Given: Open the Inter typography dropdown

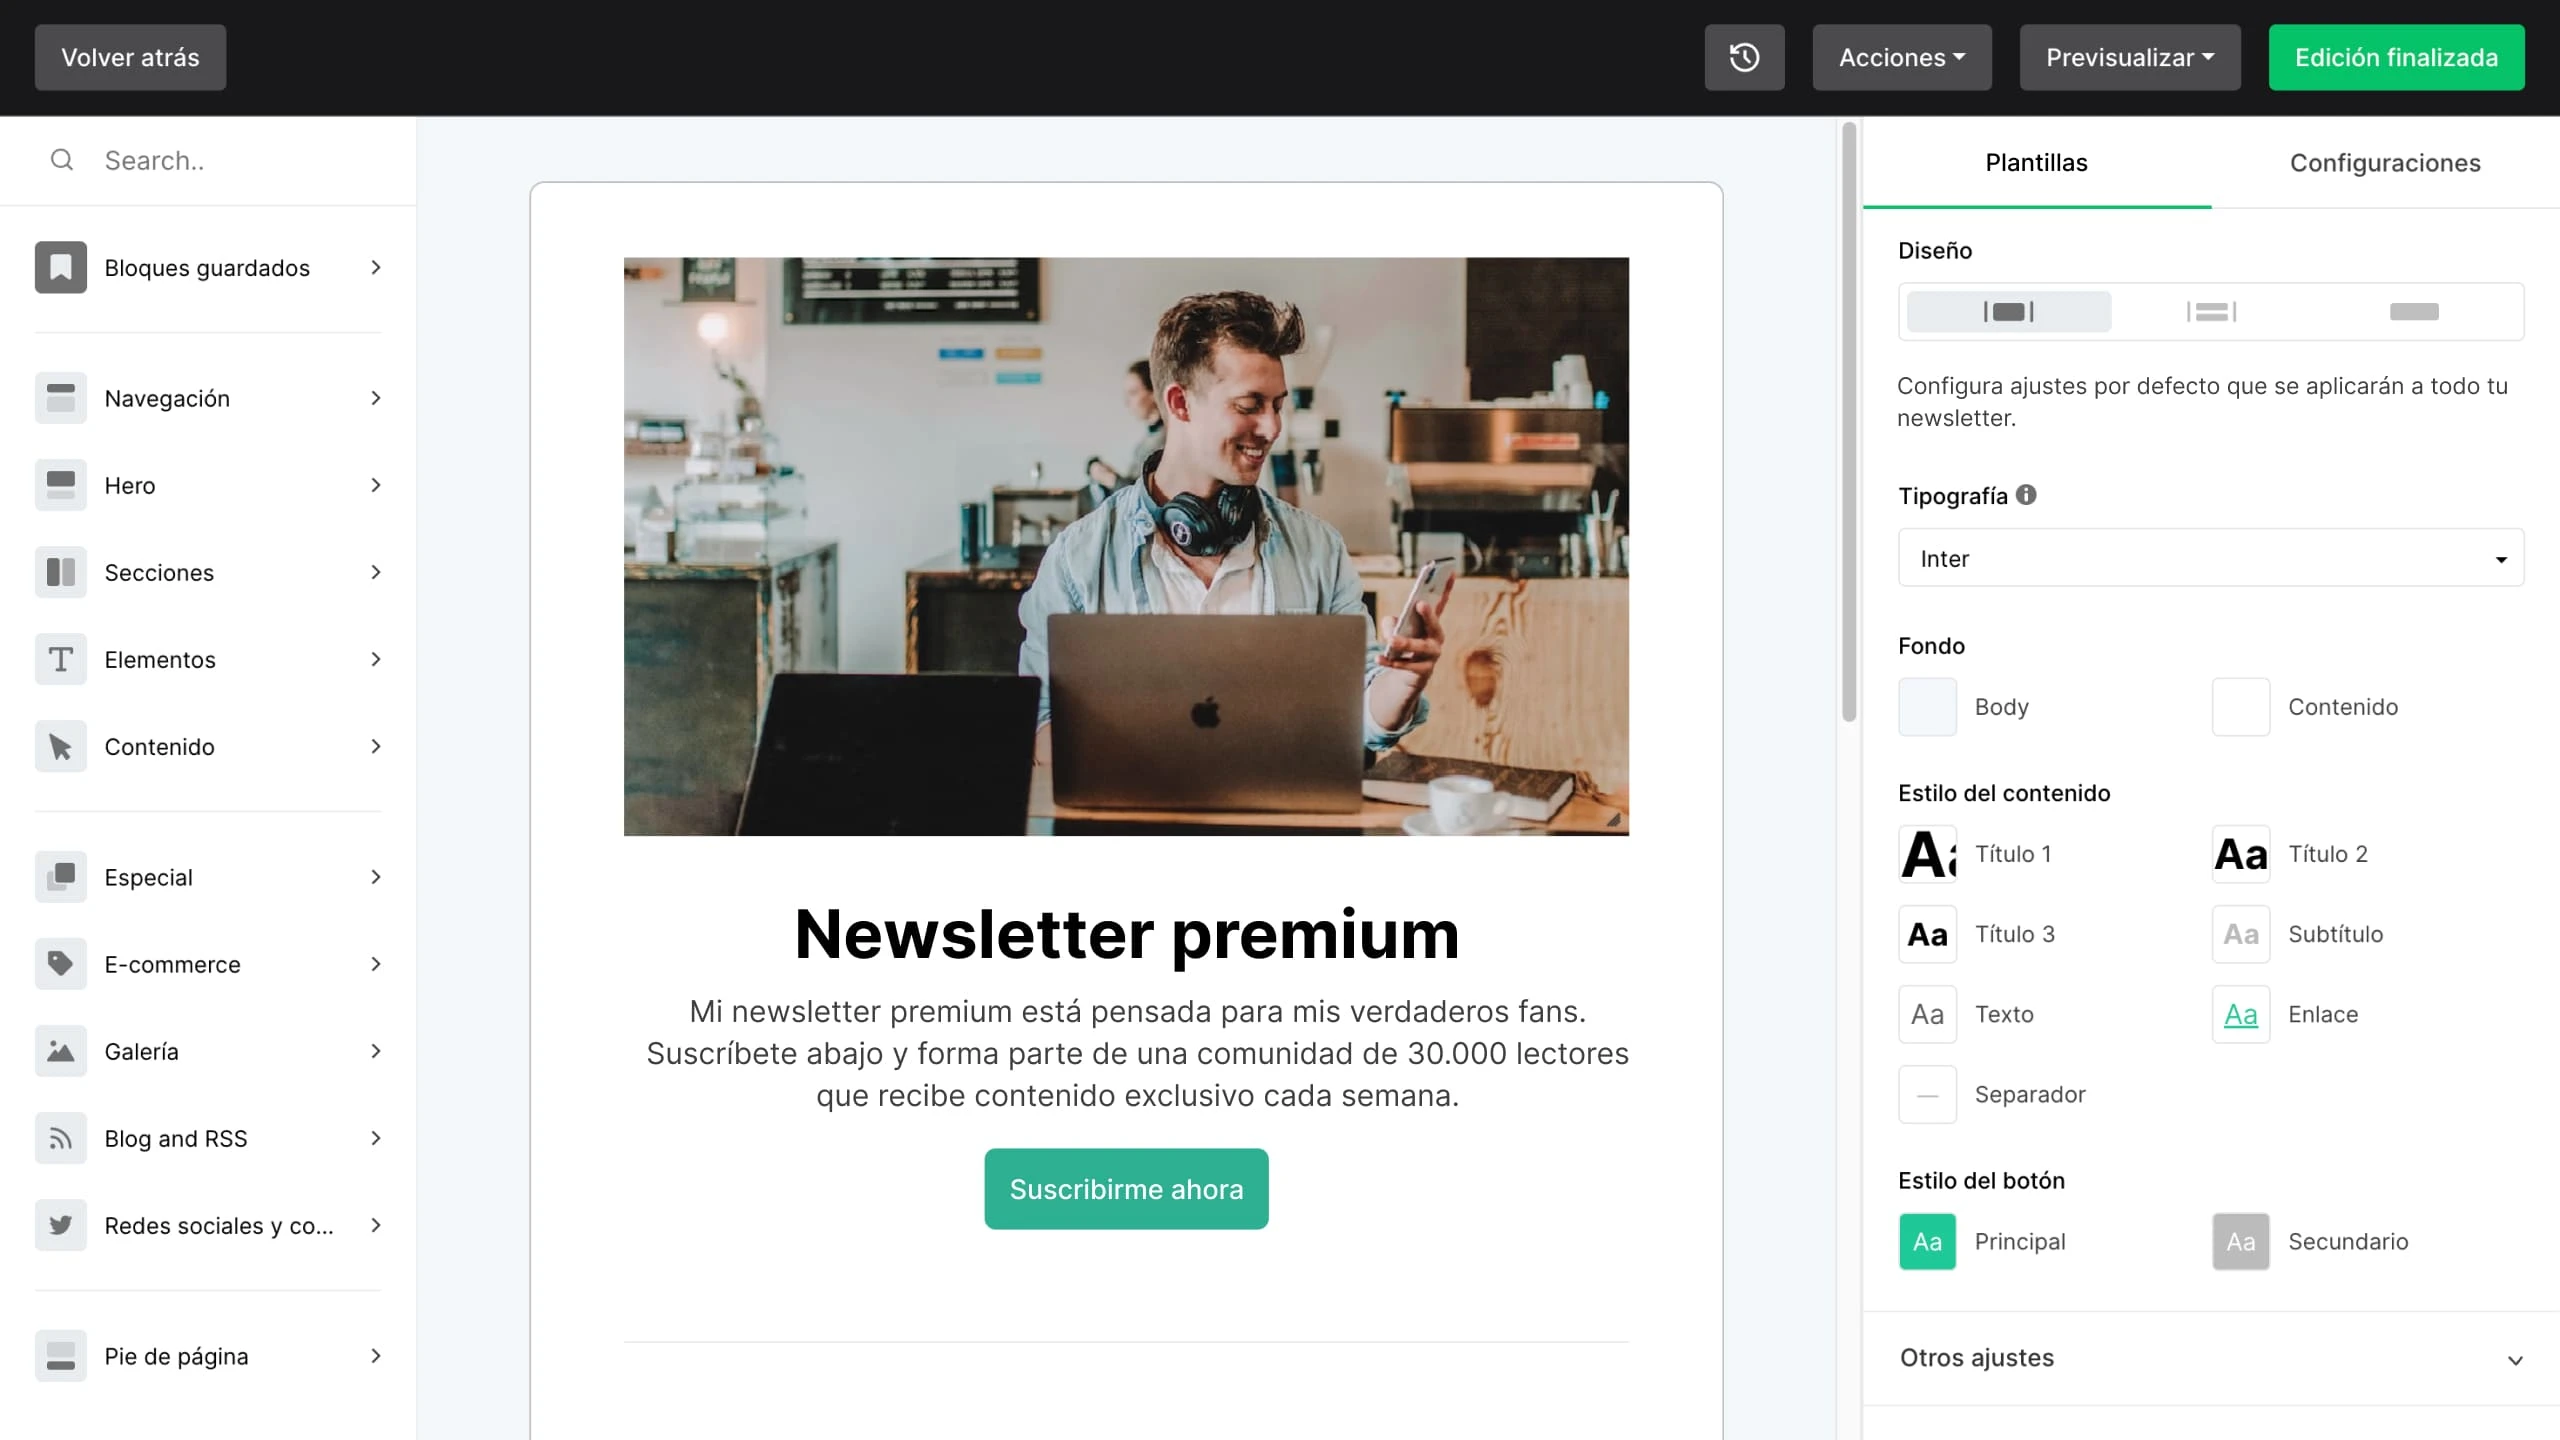Looking at the screenshot, I should tap(2211, 558).
